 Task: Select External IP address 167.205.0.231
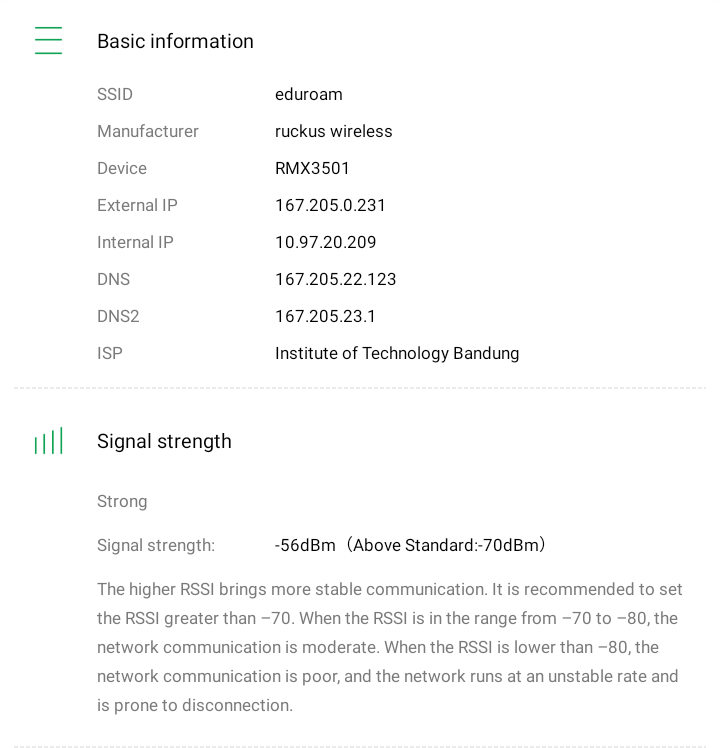click(x=330, y=205)
